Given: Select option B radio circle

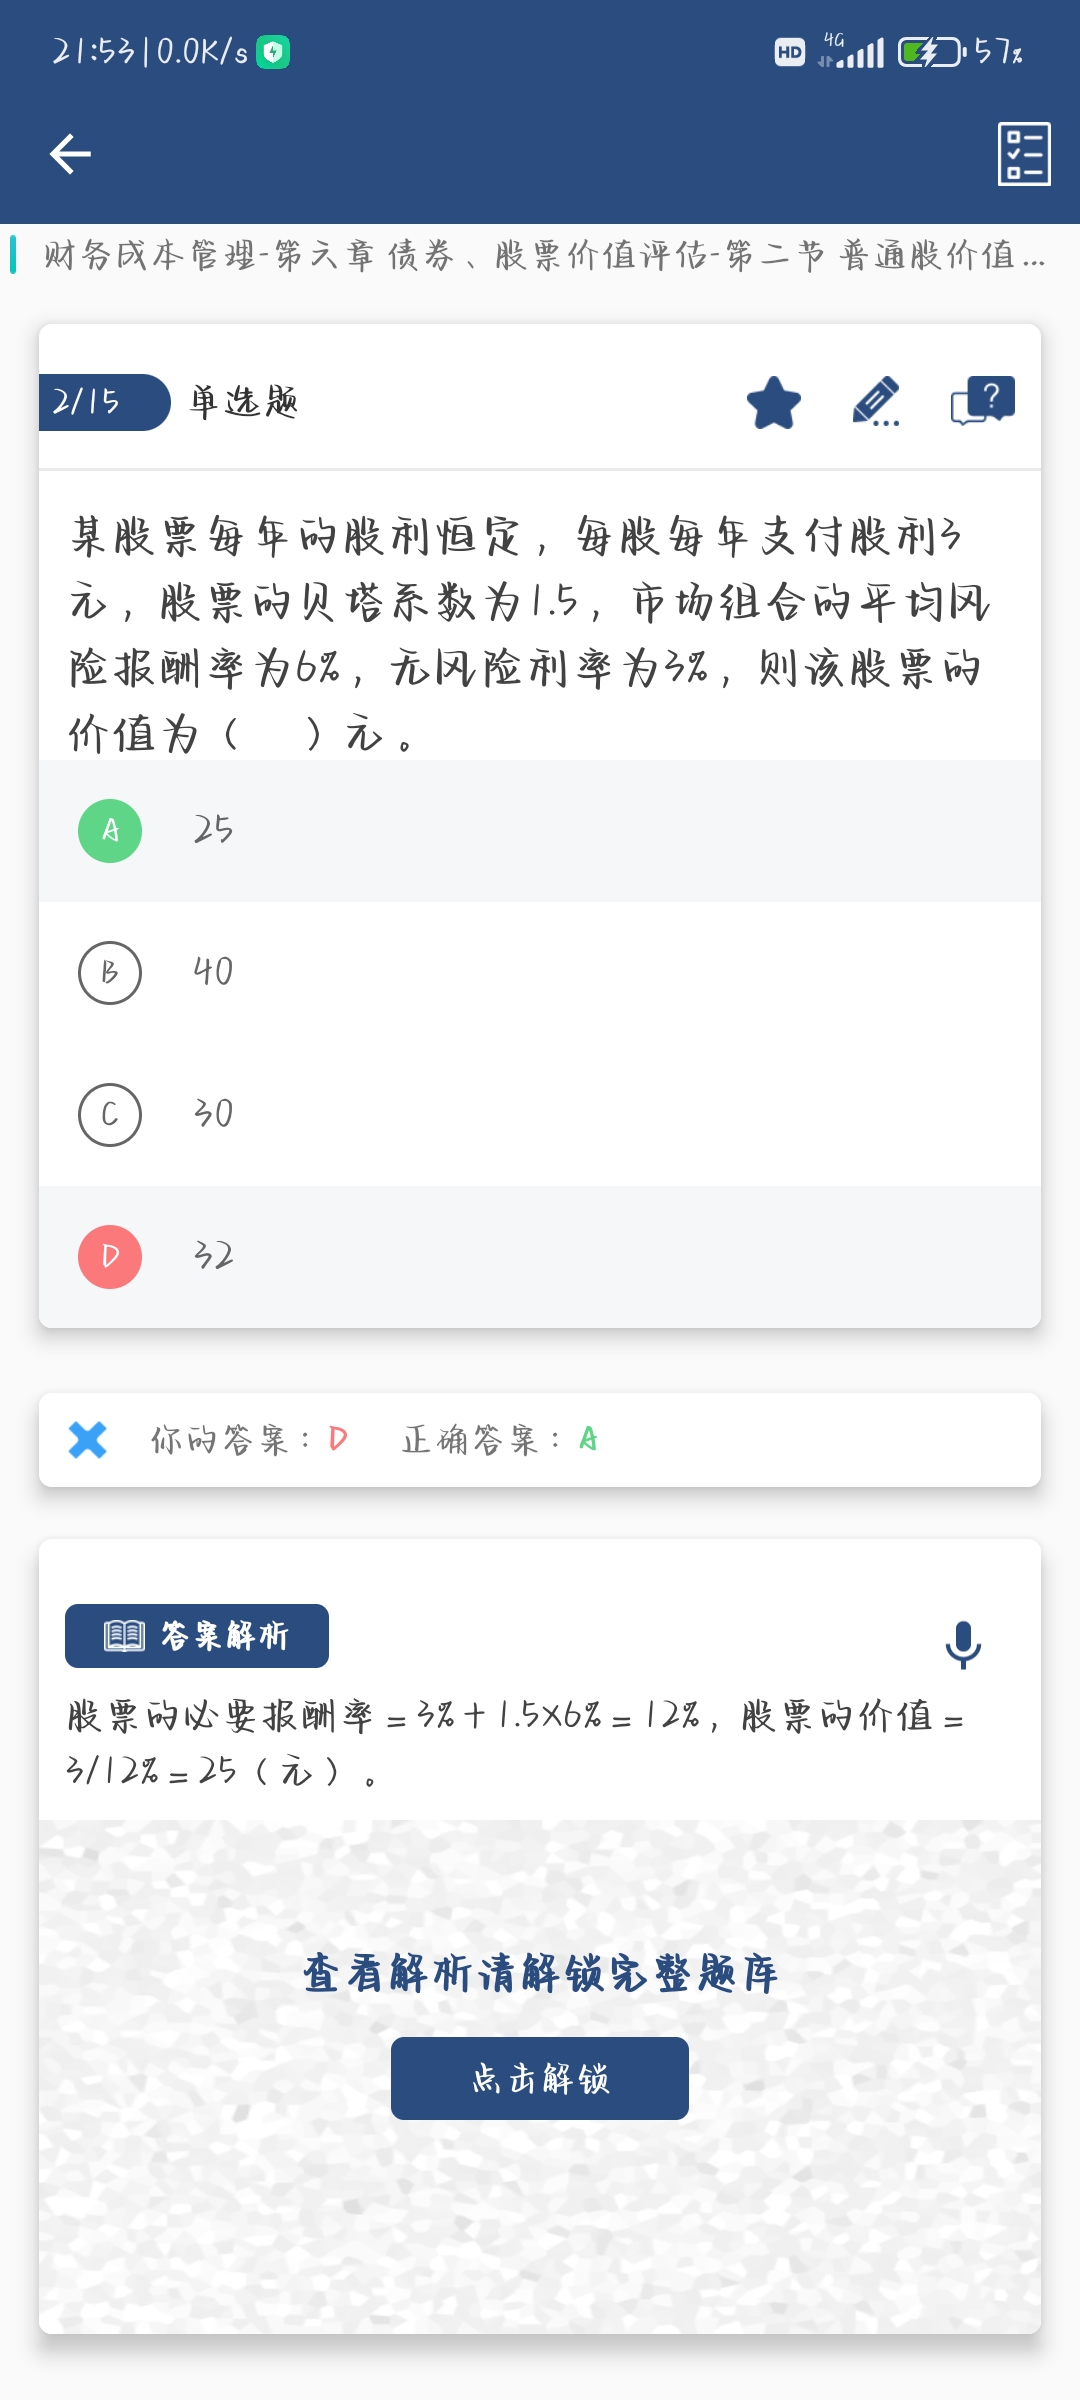Looking at the screenshot, I should pyautogui.click(x=110, y=973).
